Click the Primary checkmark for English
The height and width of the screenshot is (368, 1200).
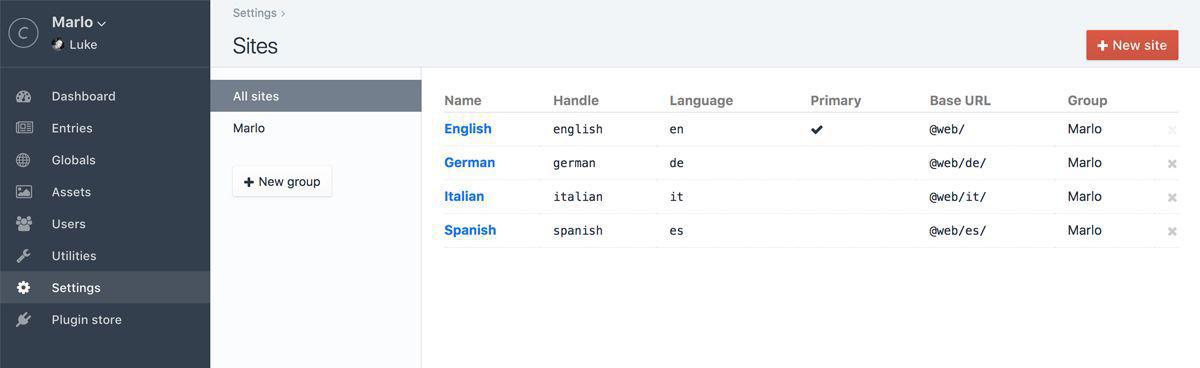pos(817,129)
